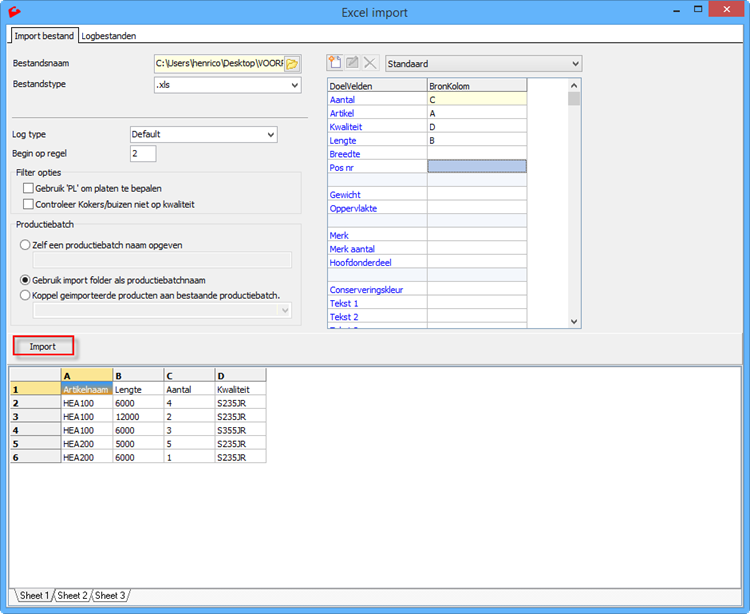Viewport: 750px width, 614px height.
Task: Click the mapping list scroll down arrow
Action: 574,322
